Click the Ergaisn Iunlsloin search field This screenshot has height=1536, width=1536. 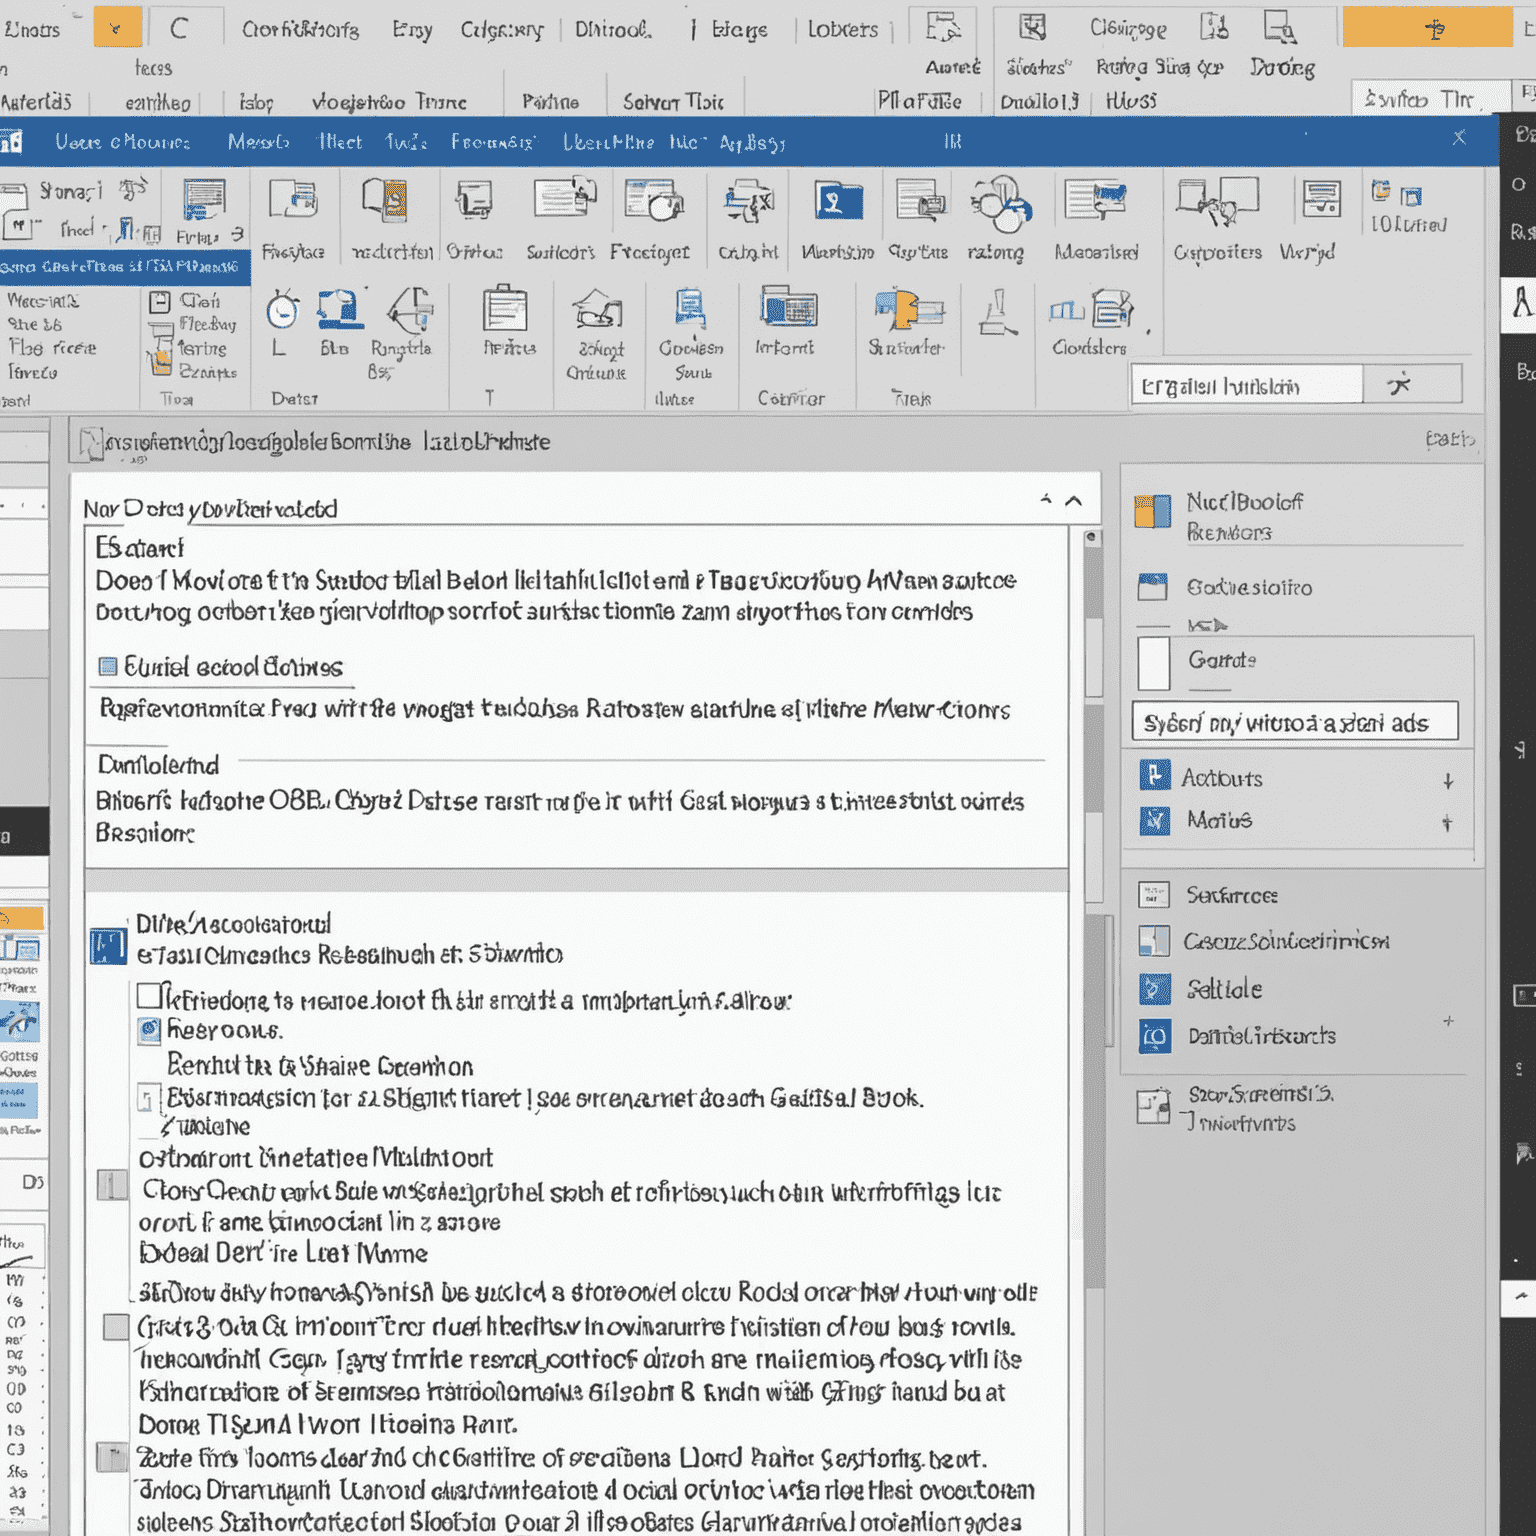point(1247,385)
